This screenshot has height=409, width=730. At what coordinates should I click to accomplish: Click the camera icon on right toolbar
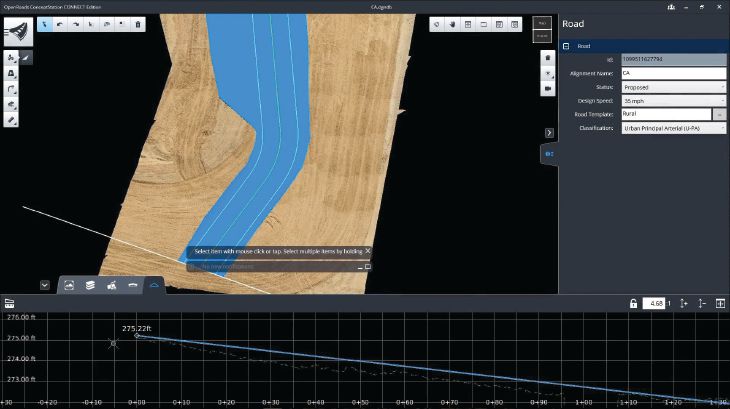coord(548,88)
